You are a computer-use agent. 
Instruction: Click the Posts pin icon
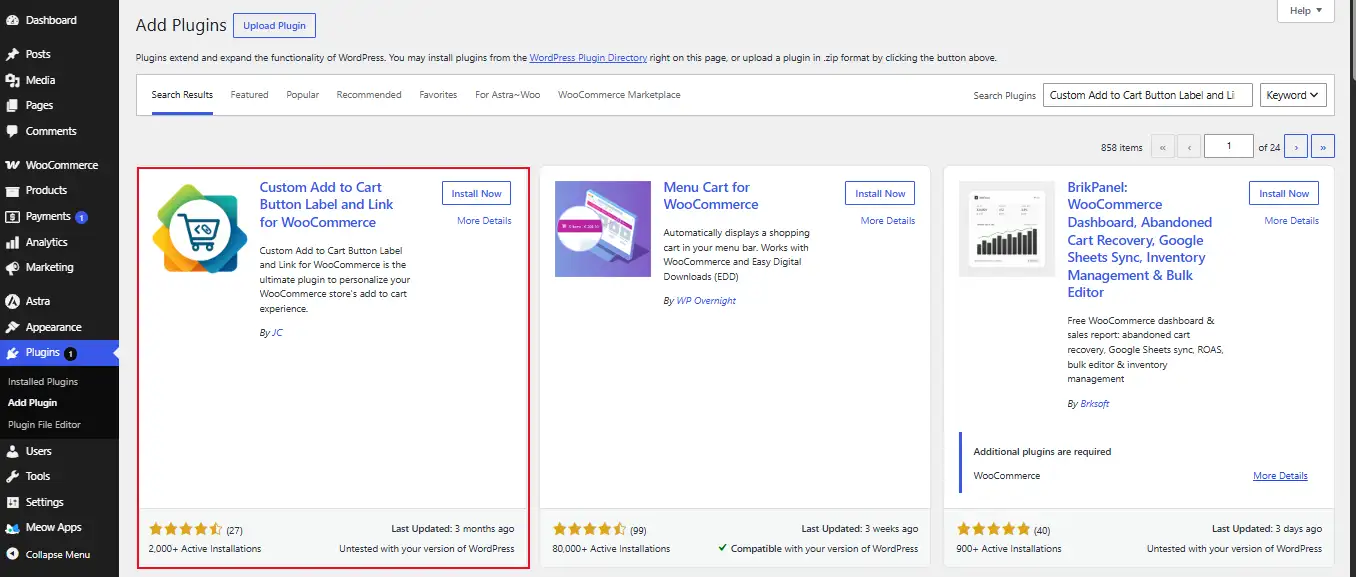(13, 54)
